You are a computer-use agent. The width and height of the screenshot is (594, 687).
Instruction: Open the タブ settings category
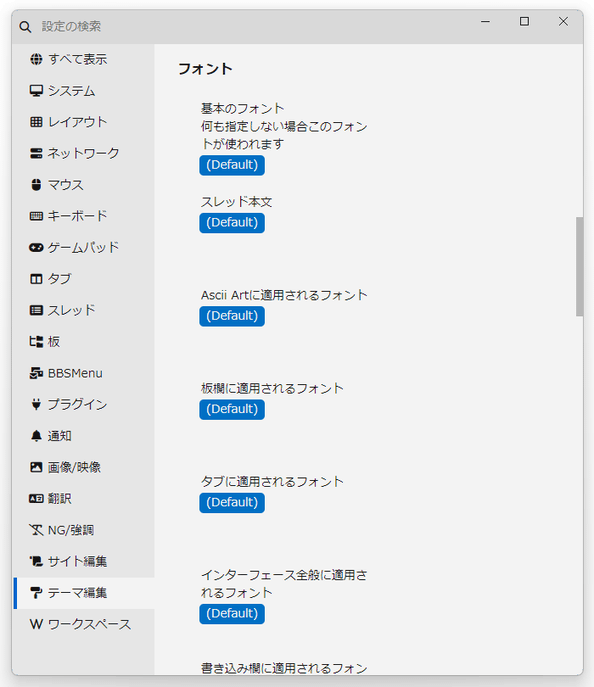pos(84,279)
